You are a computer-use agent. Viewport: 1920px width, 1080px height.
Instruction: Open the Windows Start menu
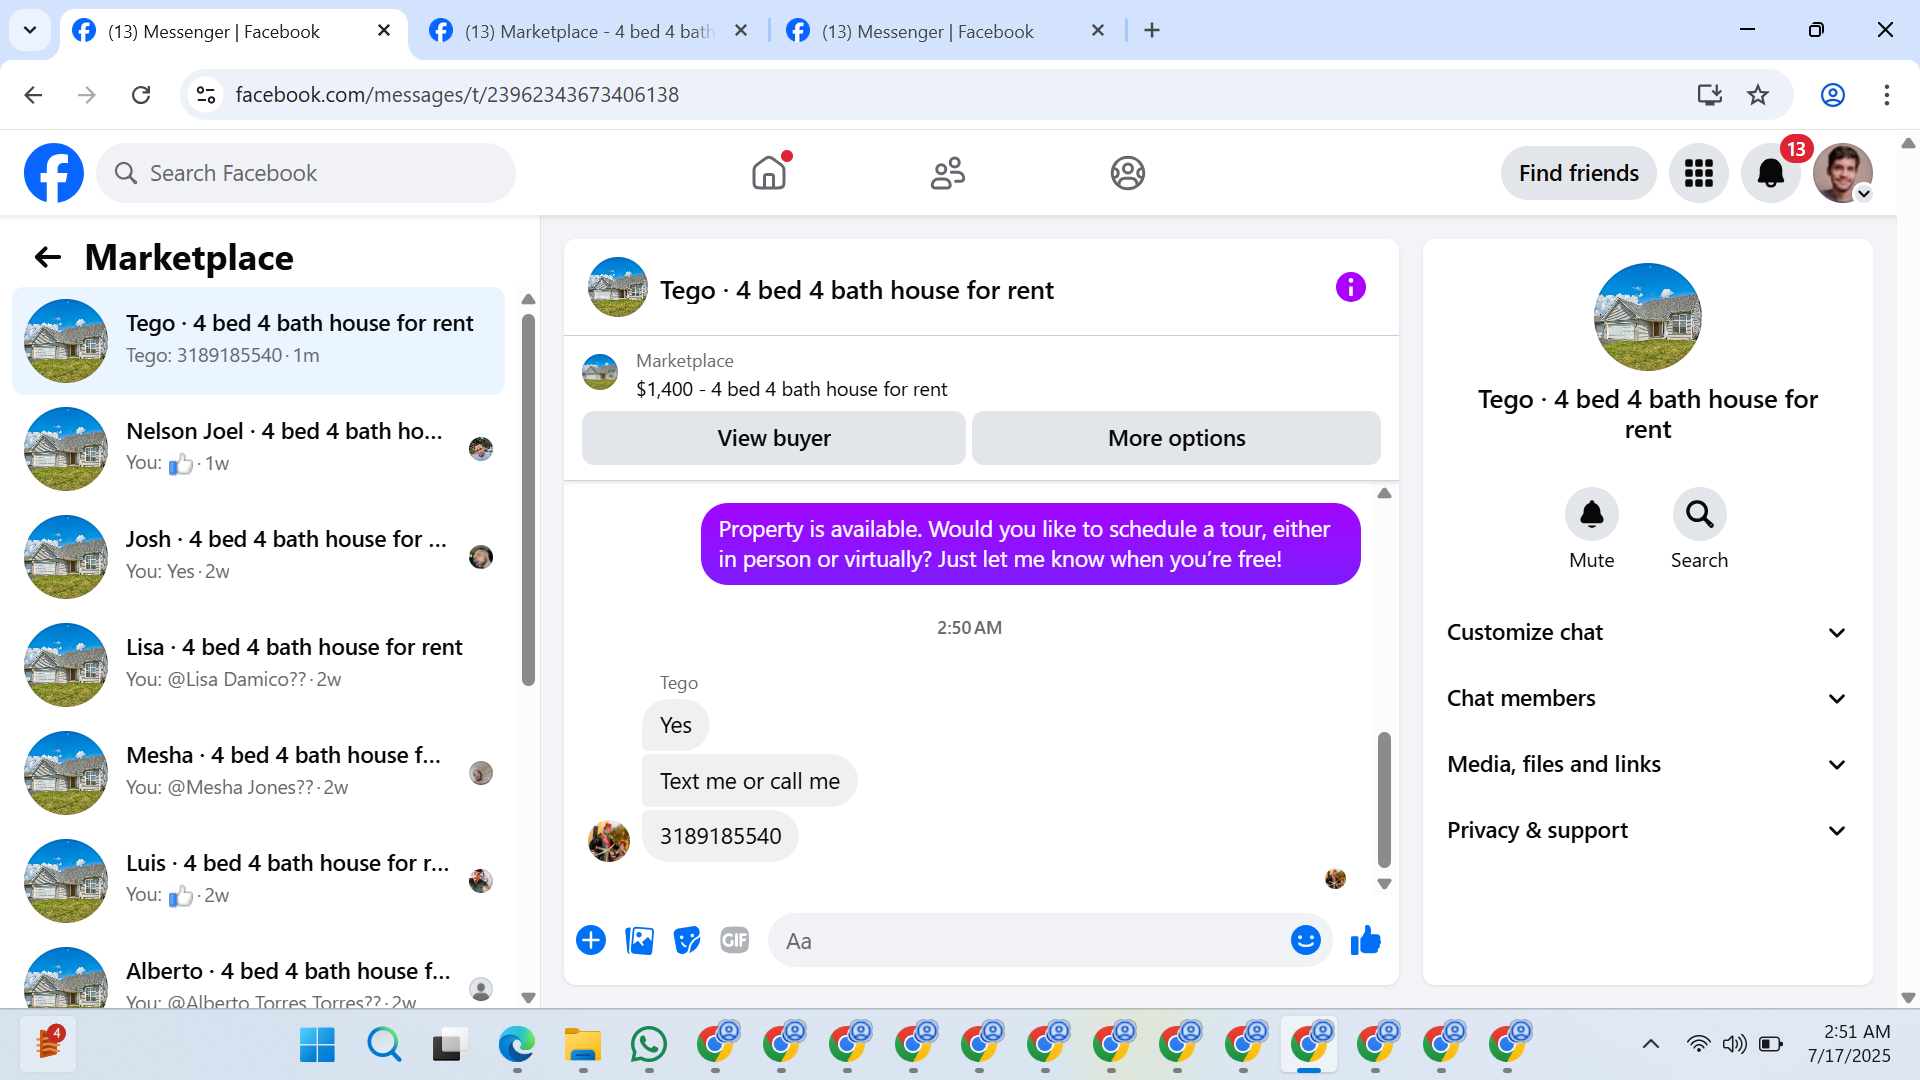point(318,1045)
